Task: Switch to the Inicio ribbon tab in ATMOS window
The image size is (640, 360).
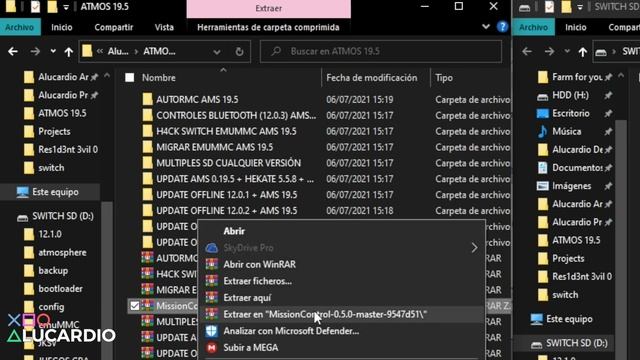Action: [x=62, y=27]
